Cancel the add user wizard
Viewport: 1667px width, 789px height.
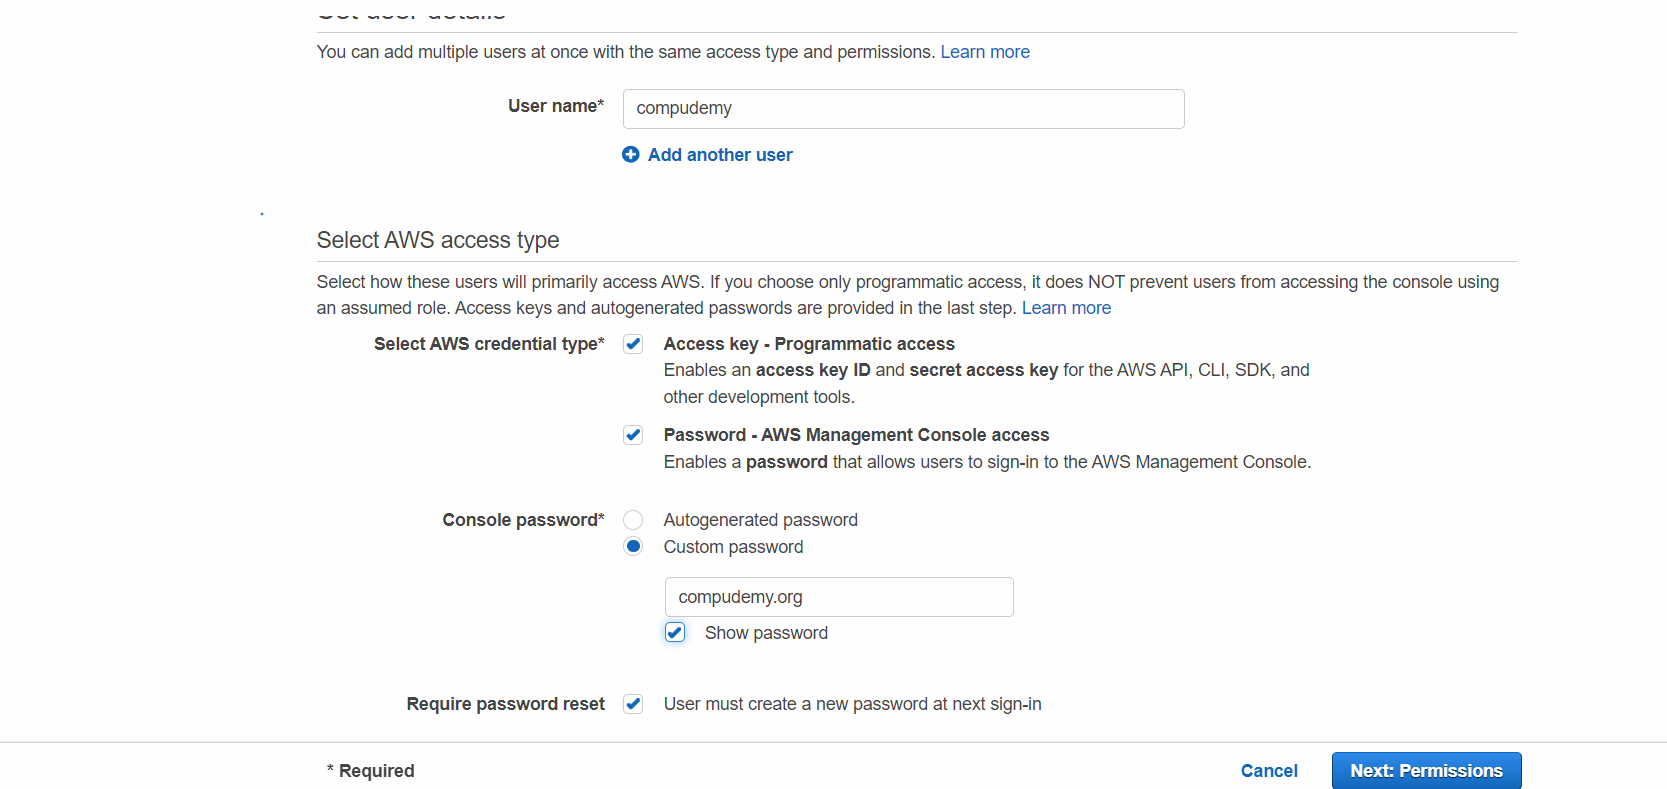tap(1269, 771)
